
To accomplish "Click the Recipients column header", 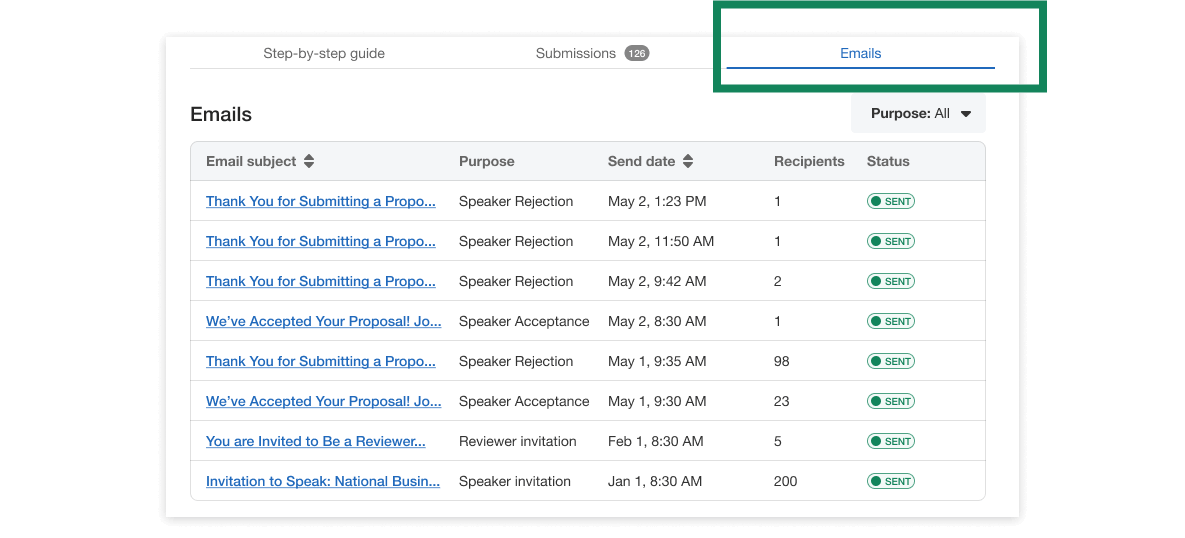I will click(x=809, y=161).
